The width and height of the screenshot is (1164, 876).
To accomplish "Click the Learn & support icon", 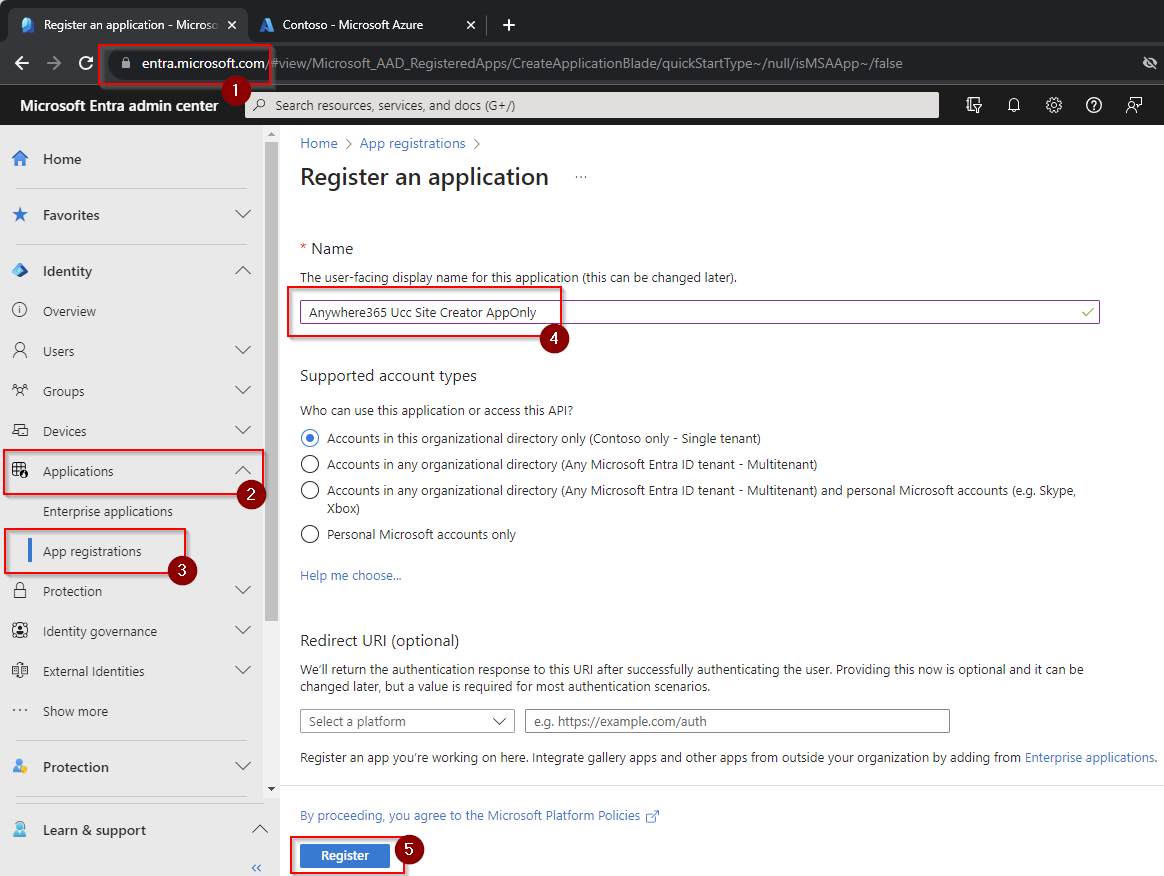I will 20,829.
